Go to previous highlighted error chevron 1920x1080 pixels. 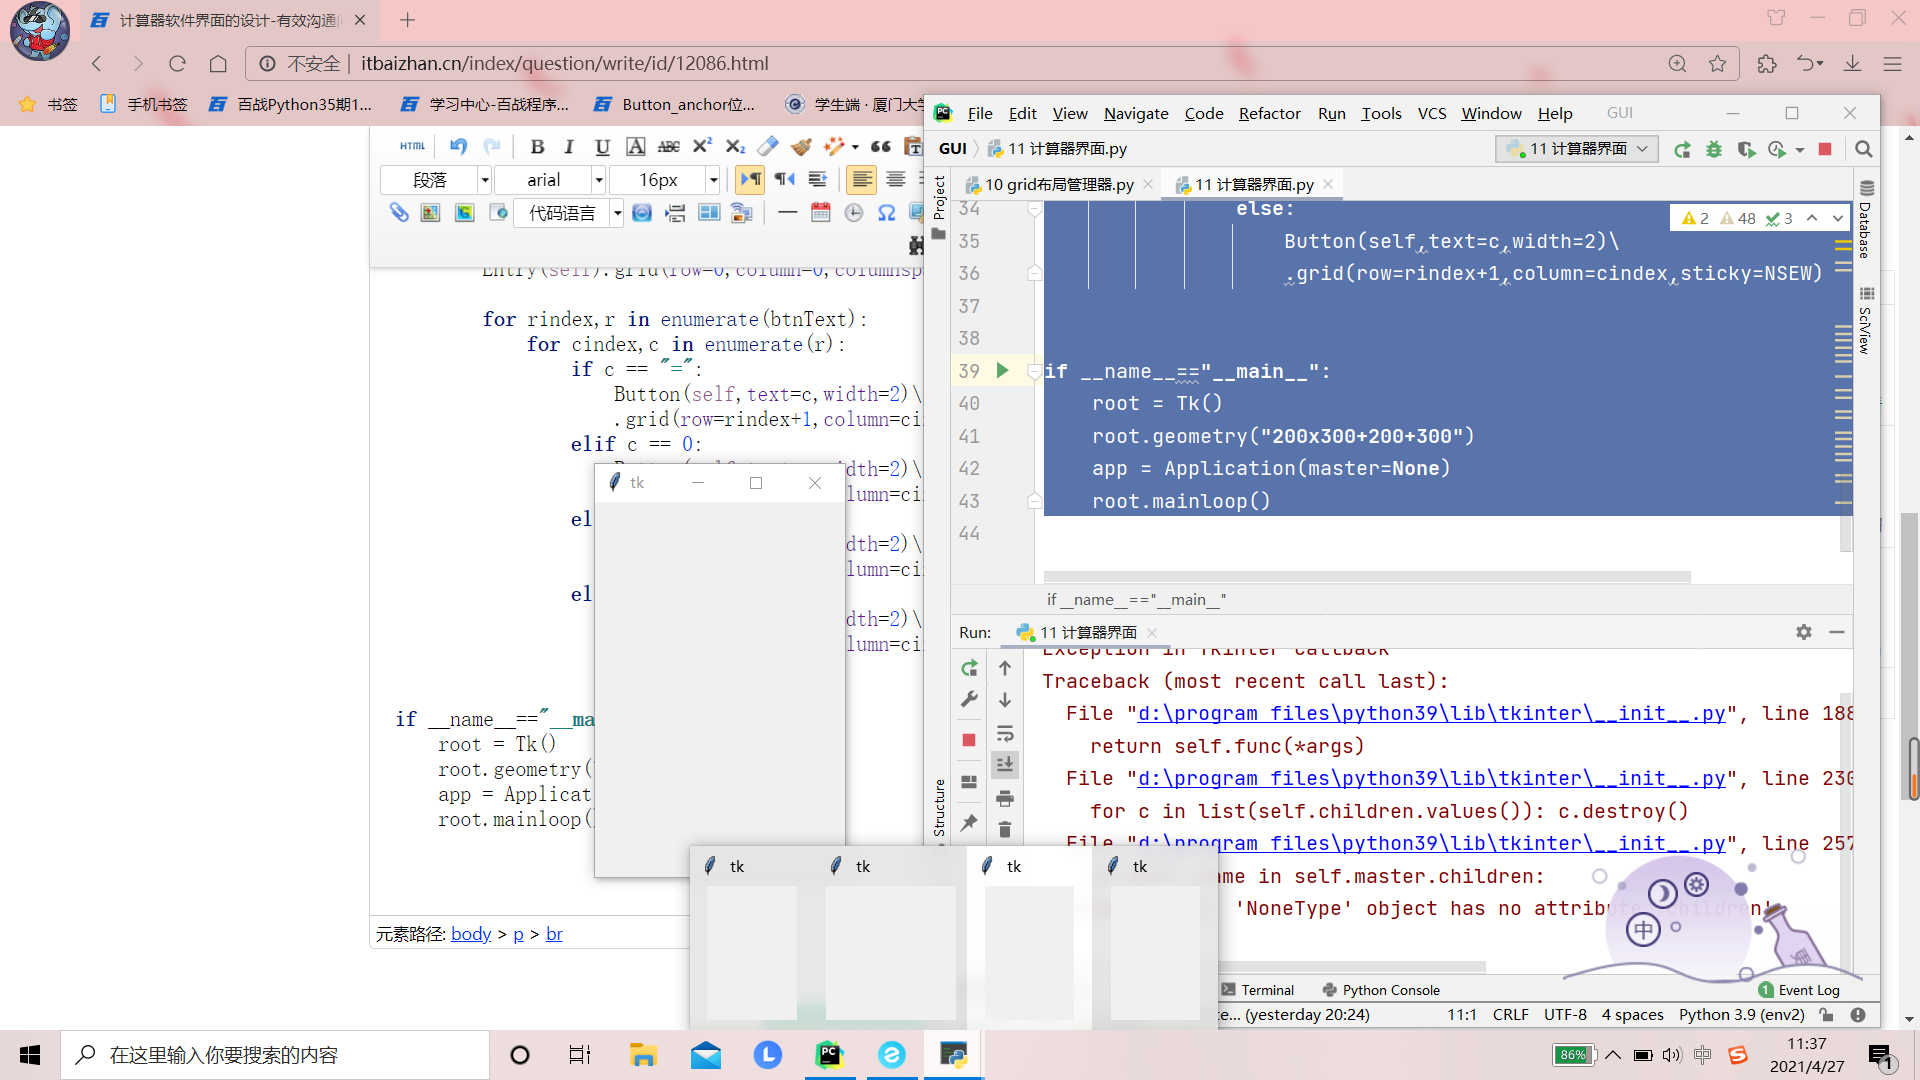pyautogui.click(x=1812, y=218)
